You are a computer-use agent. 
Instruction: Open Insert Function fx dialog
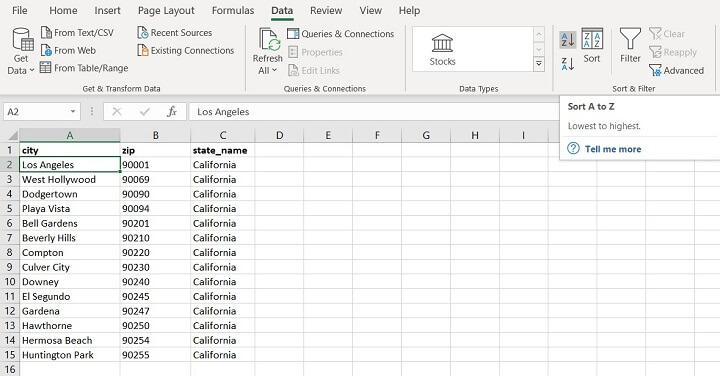point(172,112)
